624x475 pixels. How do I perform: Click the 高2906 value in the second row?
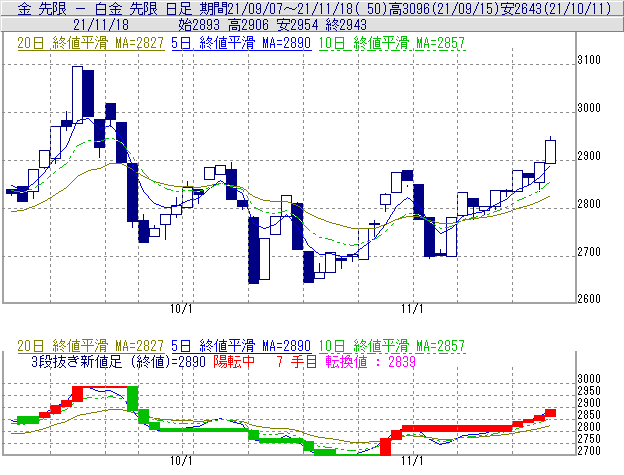point(248,25)
